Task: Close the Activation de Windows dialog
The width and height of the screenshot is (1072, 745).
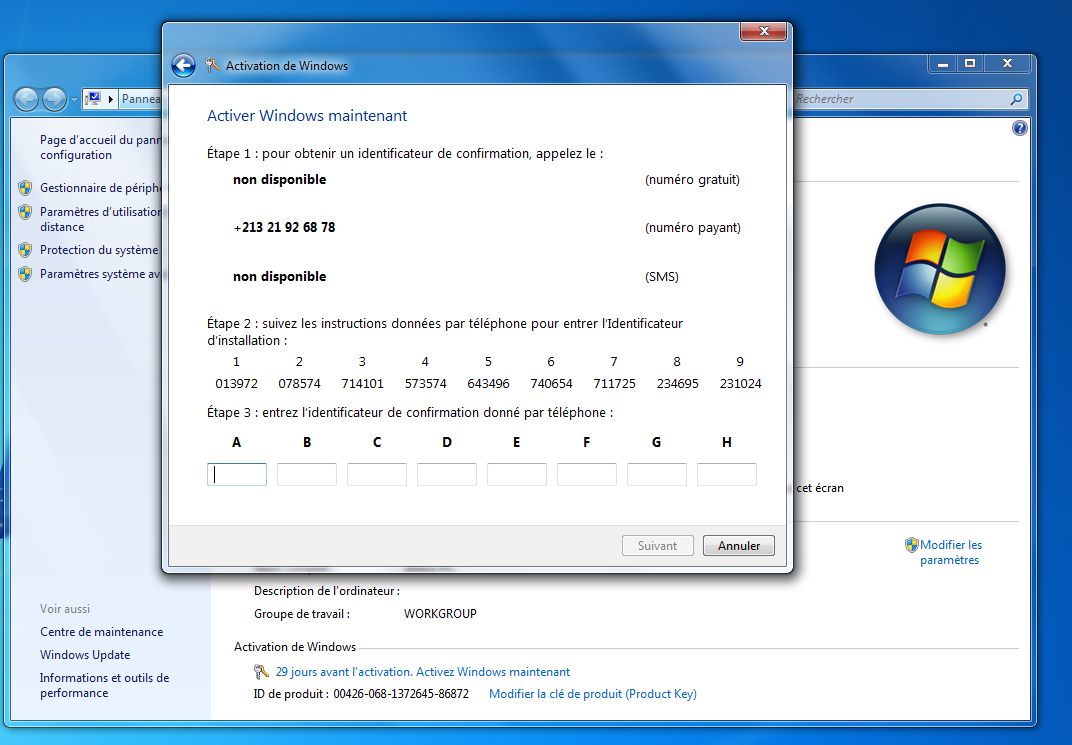Action: coord(764,31)
